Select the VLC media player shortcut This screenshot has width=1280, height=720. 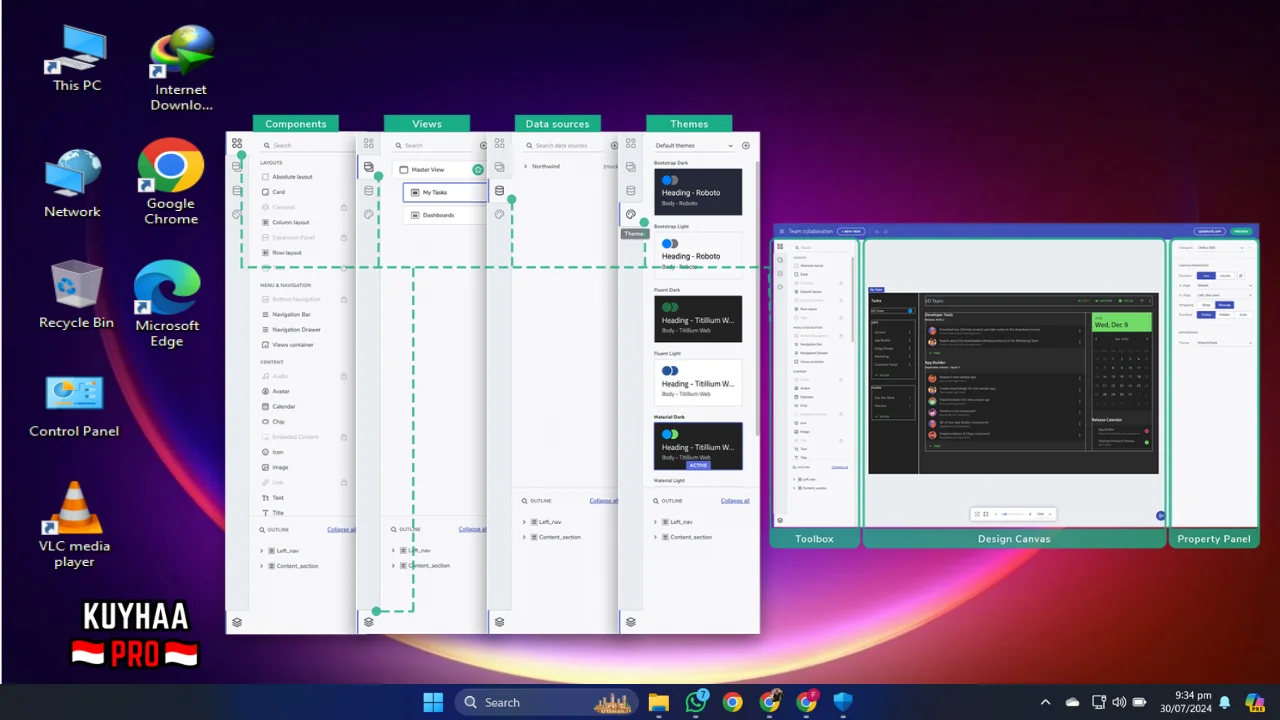(74, 525)
